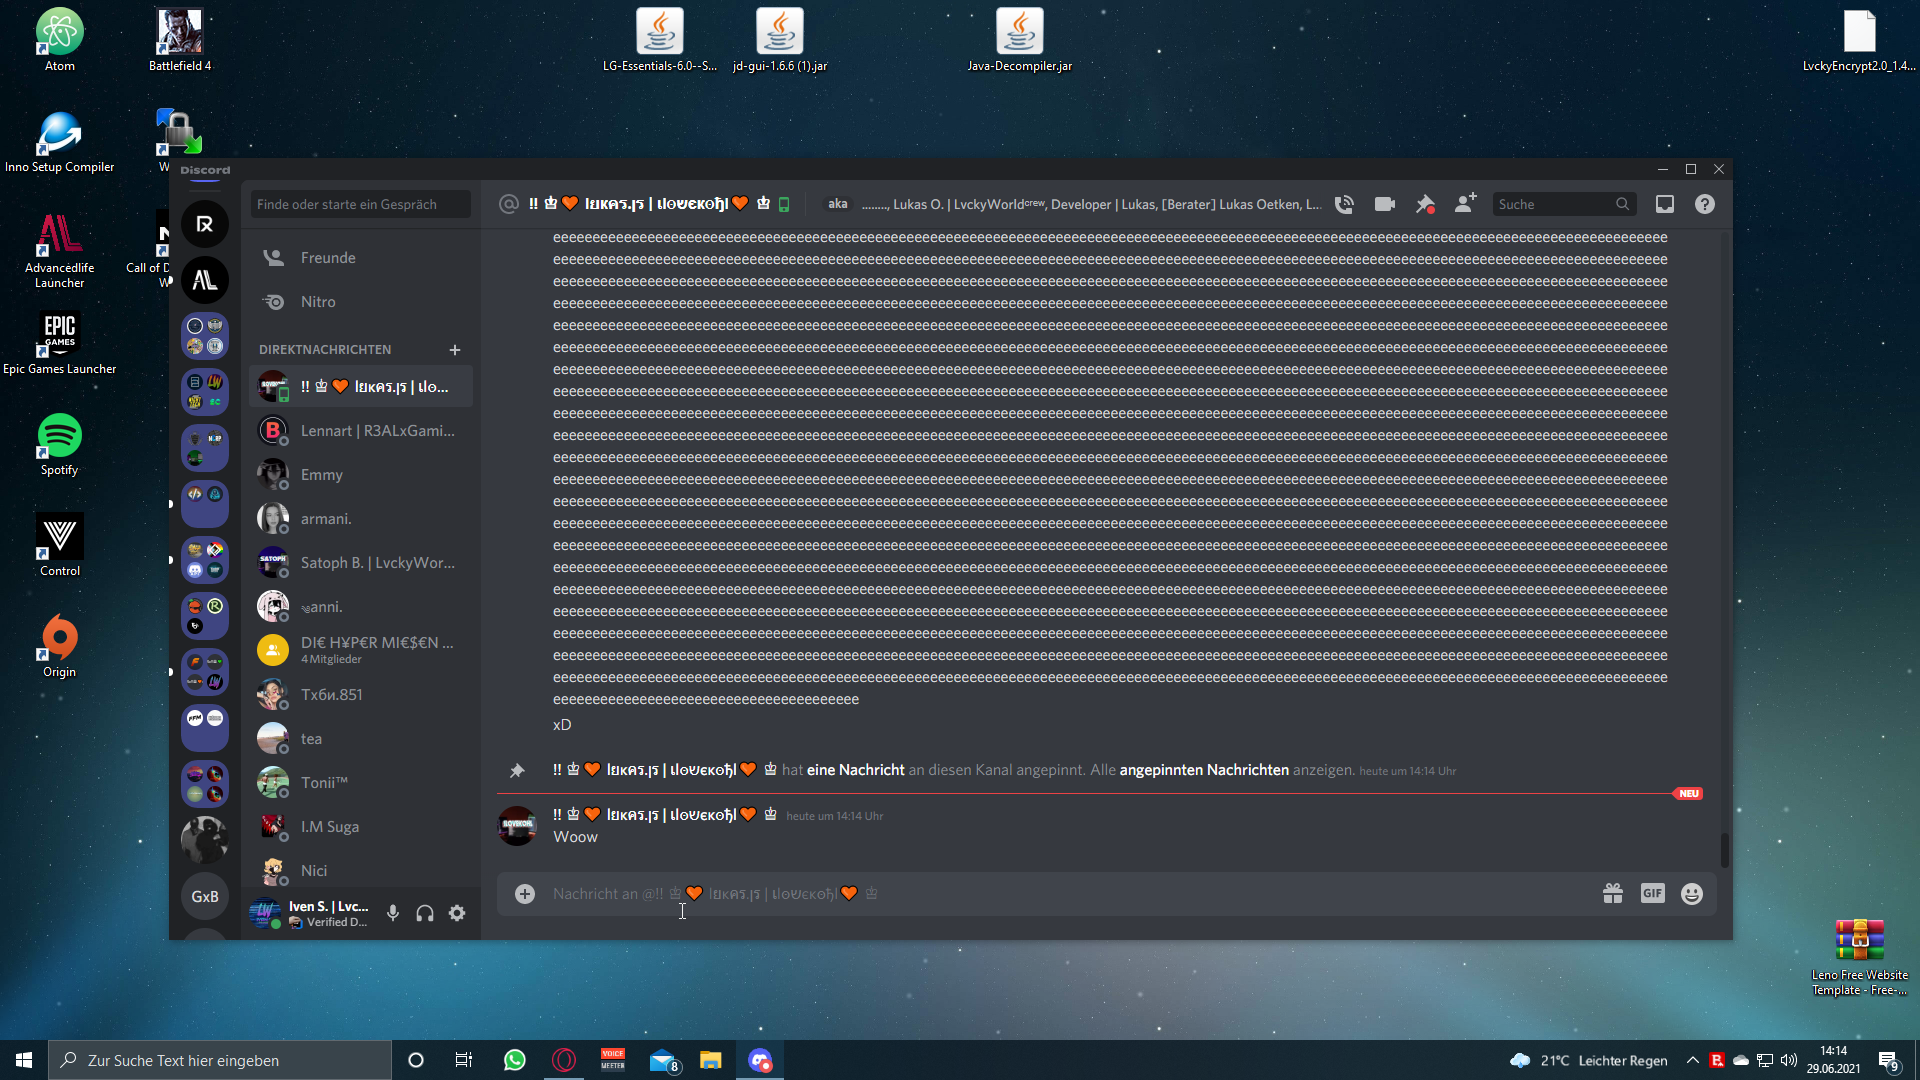Create new direct message plus
Image resolution: width=1920 pixels, height=1080 pixels.
coord(455,350)
